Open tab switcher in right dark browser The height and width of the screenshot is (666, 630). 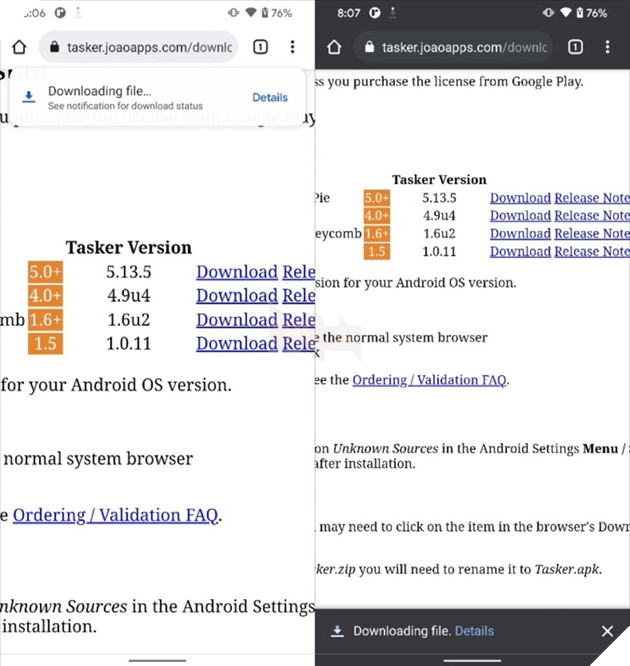(x=575, y=47)
